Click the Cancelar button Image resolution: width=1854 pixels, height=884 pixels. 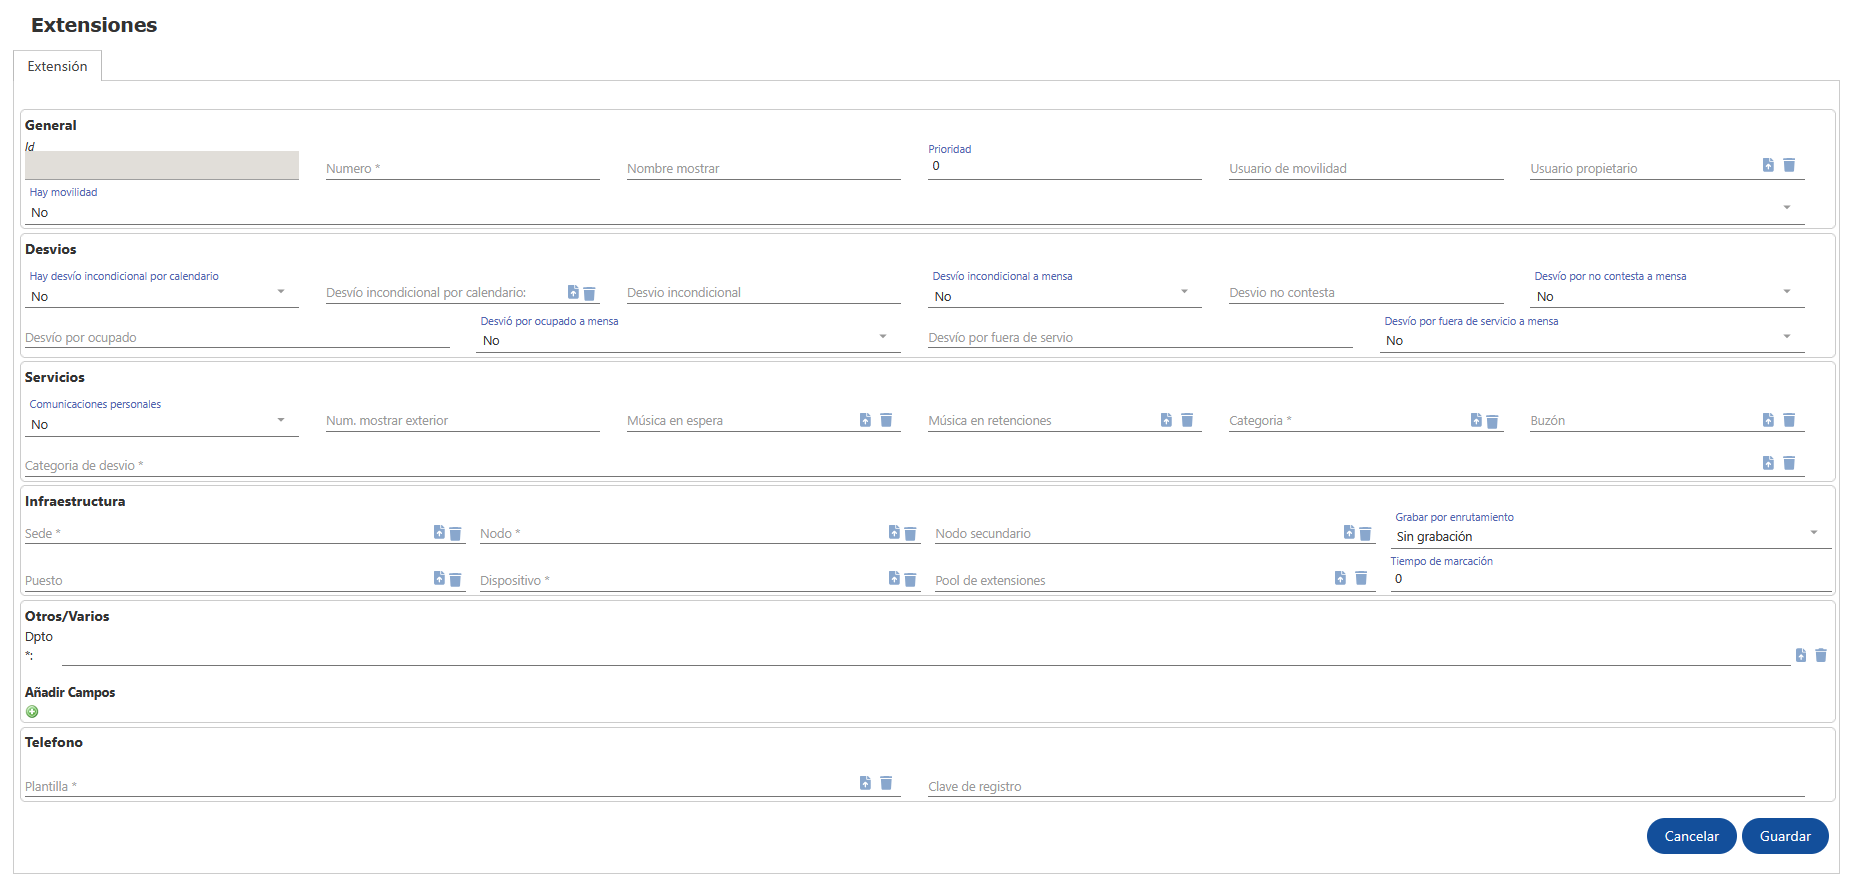(1691, 836)
